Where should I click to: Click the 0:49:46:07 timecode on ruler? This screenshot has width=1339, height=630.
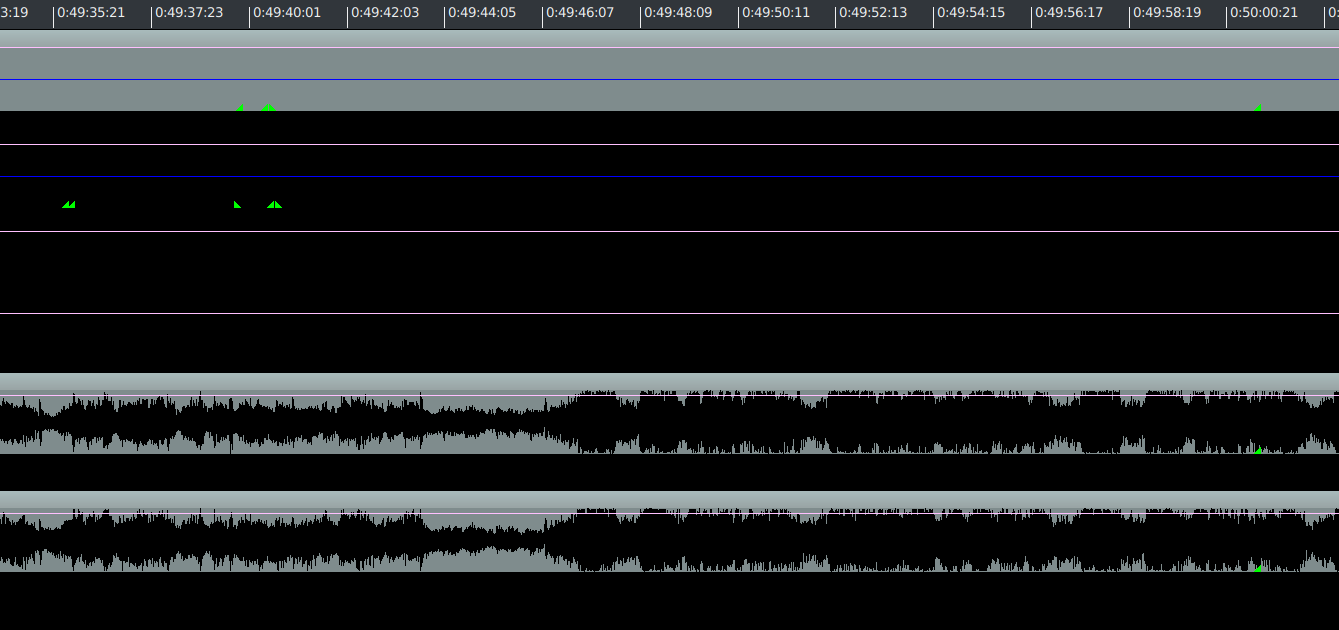coord(580,13)
